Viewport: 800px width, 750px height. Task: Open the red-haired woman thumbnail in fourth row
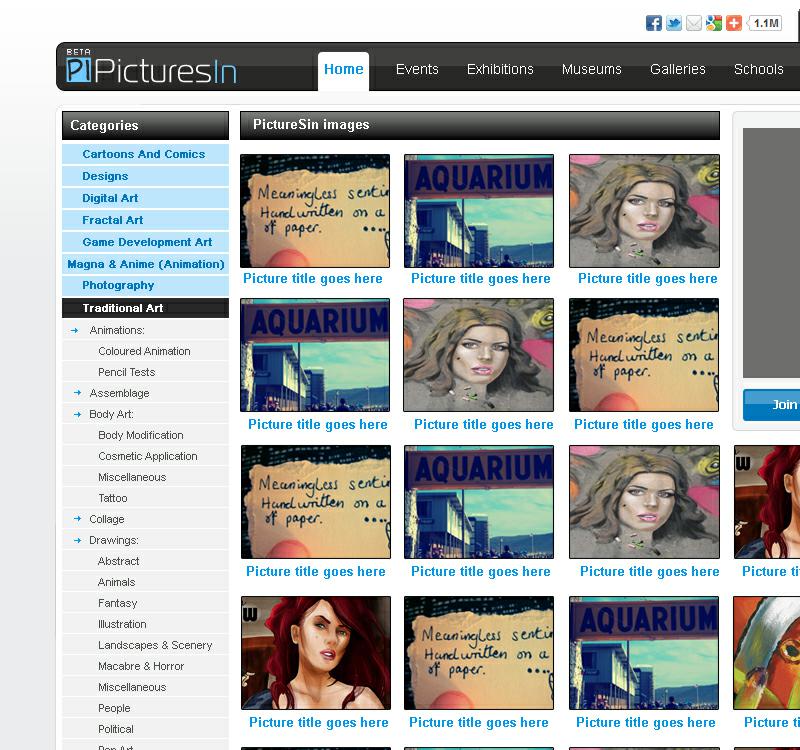pyautogui.click(x=316, y=653)
